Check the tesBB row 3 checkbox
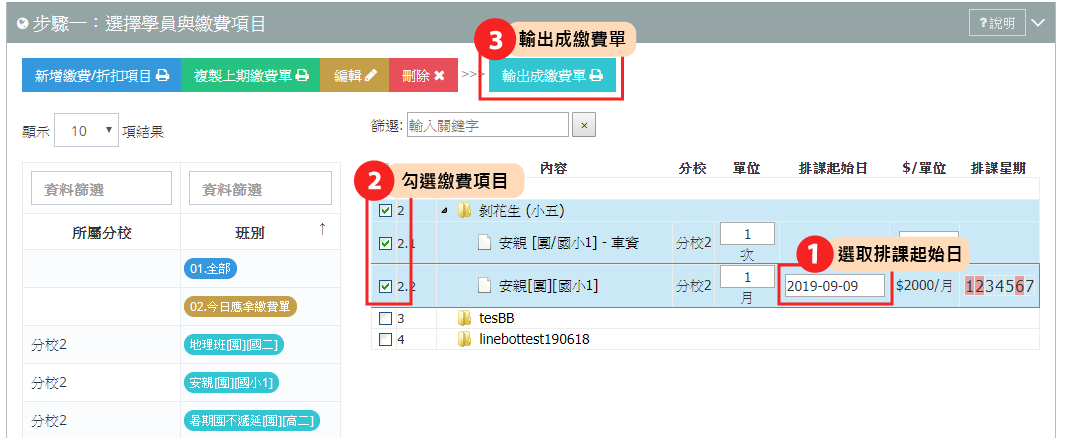This screenshot has width=1066, height=446. coord(386,319)
